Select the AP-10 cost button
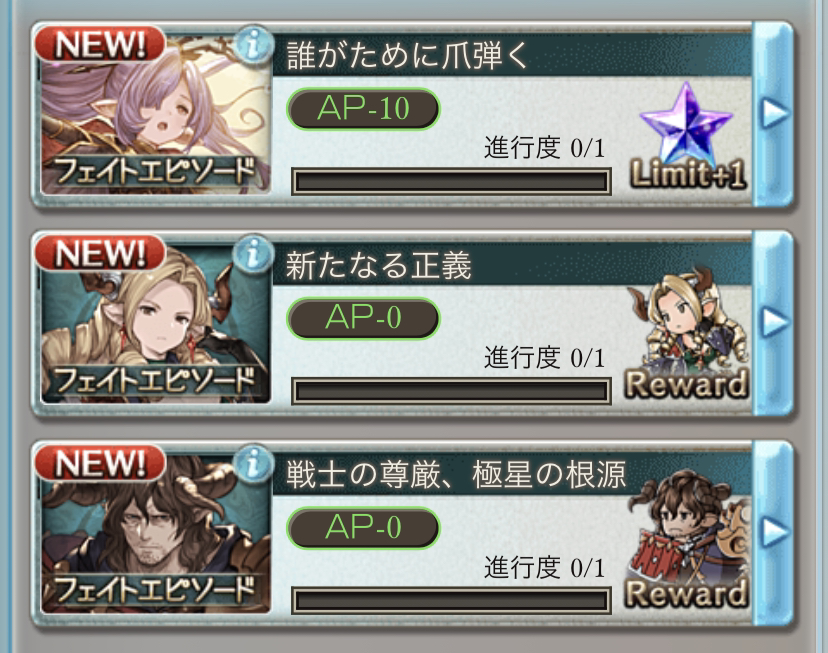The image size is (828, 653). (363, 109)
